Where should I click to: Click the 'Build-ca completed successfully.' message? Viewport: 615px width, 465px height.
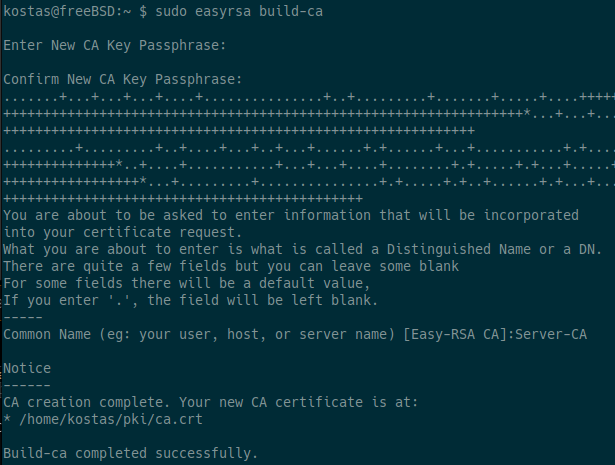(130, 453)
